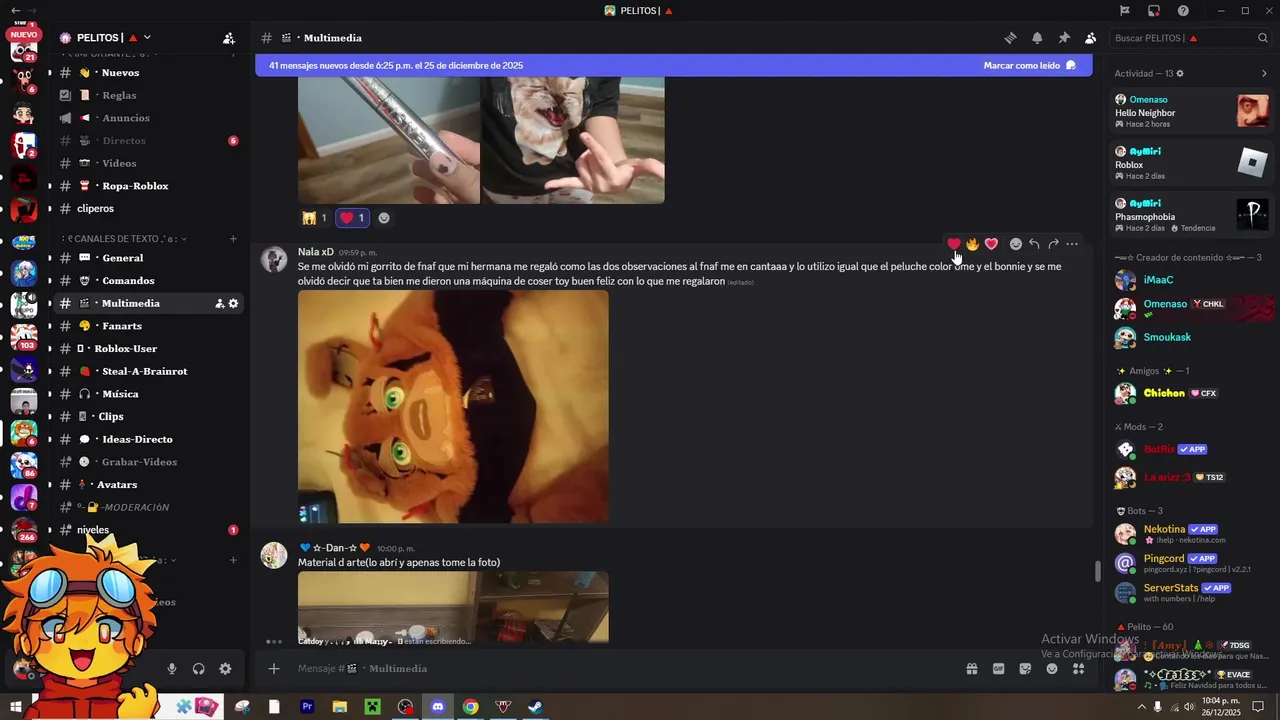Image resolution: width=1280 pixels, height=720 pixels.
Task: Collapse the CANALES DE TEXTO category
Action: [125, 239]
